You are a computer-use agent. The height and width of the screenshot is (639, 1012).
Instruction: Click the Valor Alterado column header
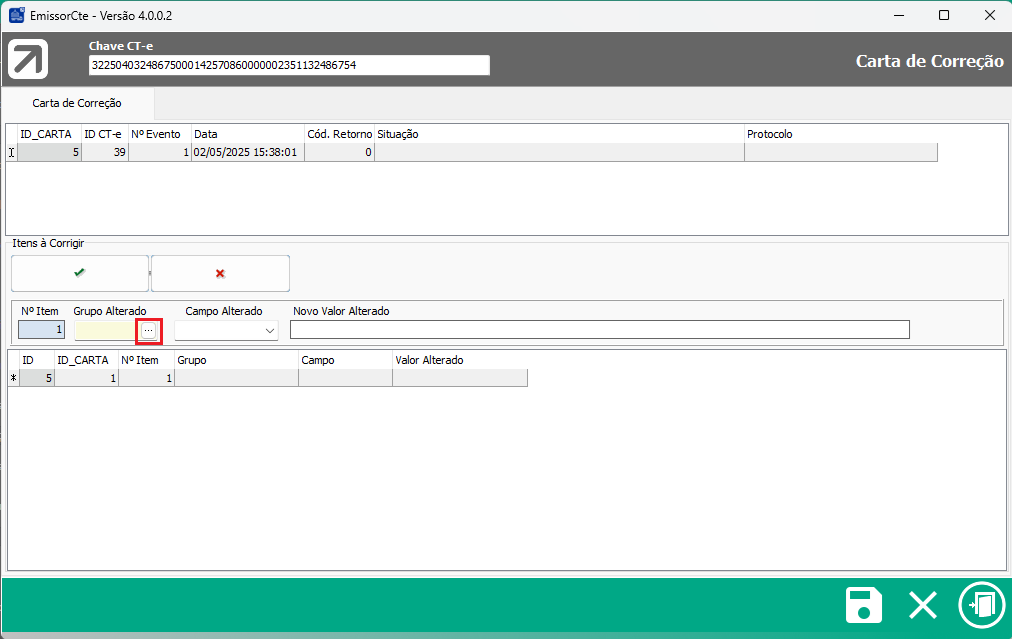(x=458, y=360)
